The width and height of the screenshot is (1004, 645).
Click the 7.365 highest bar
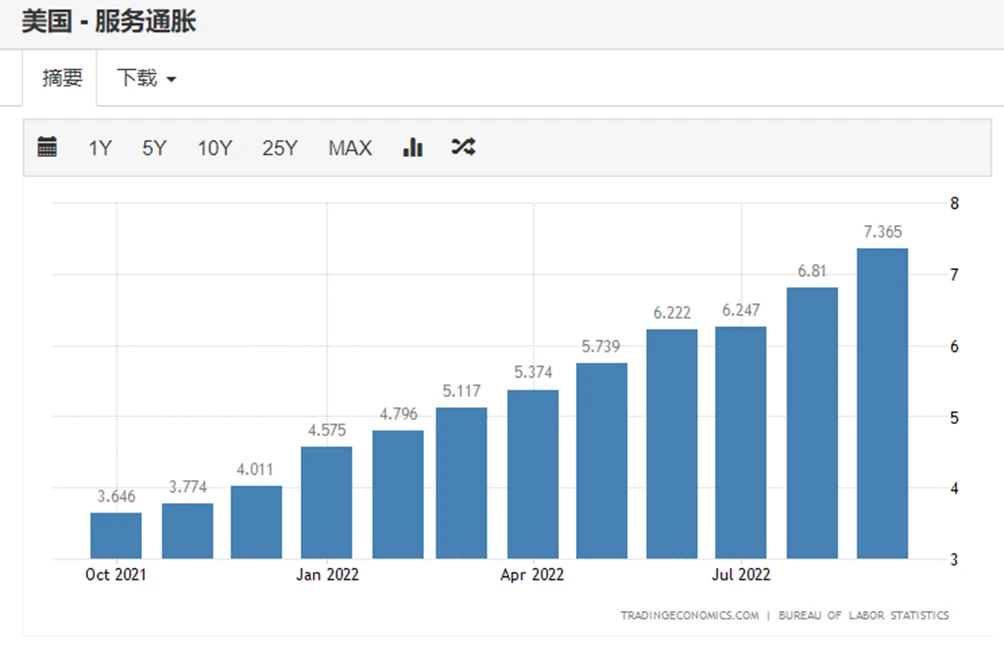(882, 403)
